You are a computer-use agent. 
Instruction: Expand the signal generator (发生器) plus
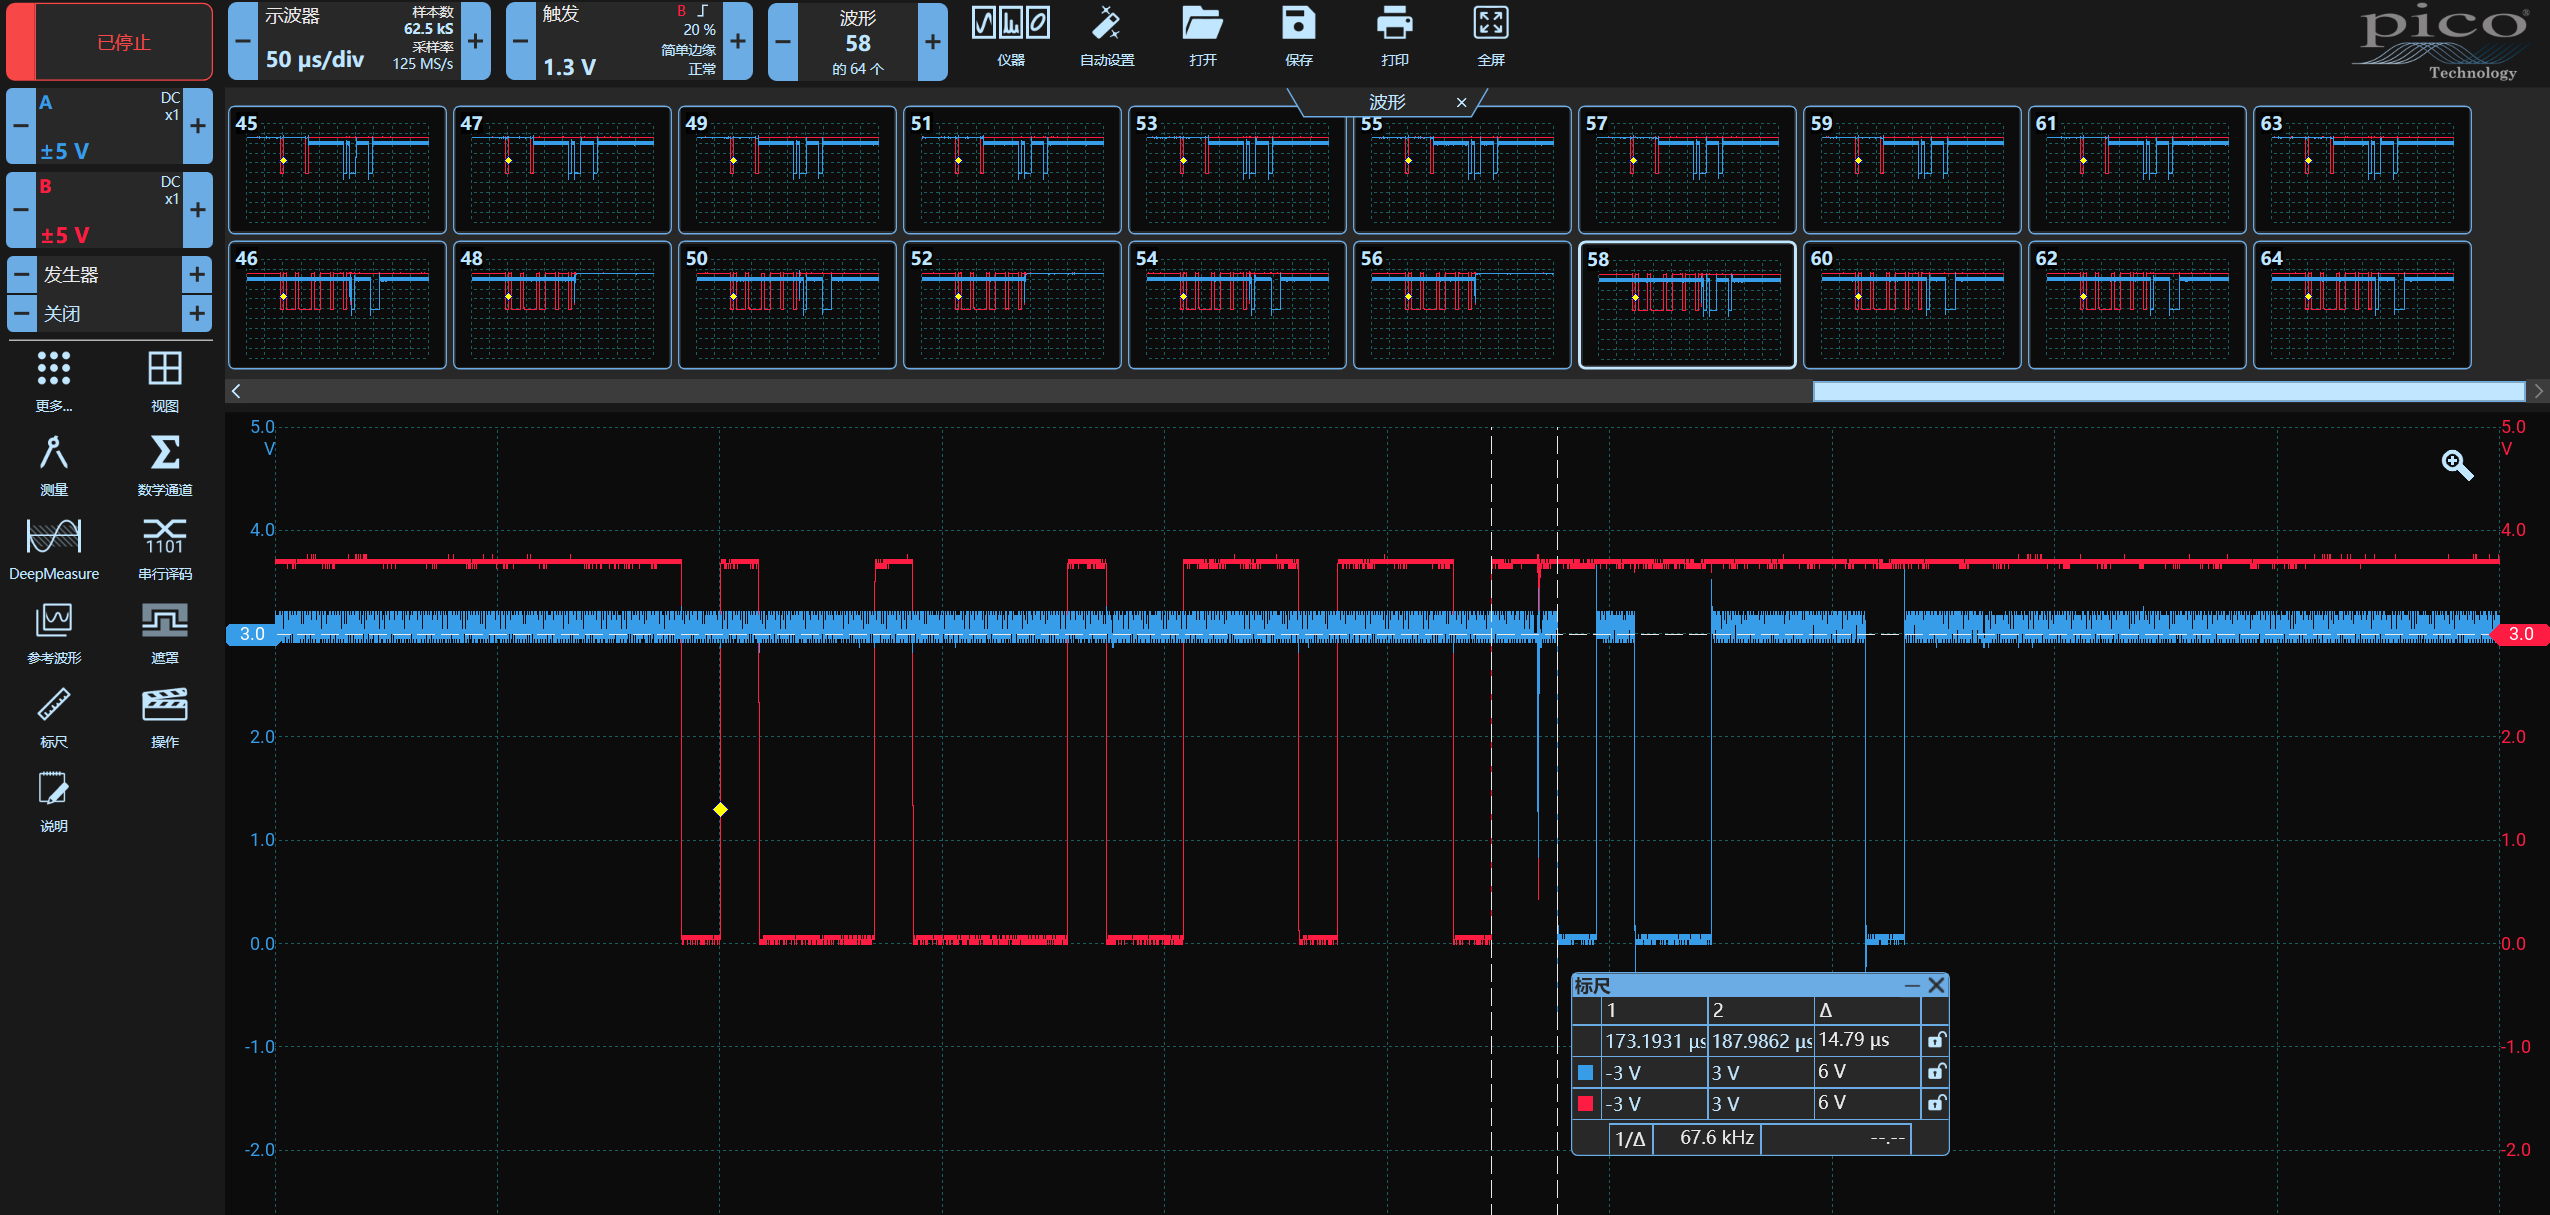pyautogui.click(x=197, y=274)
